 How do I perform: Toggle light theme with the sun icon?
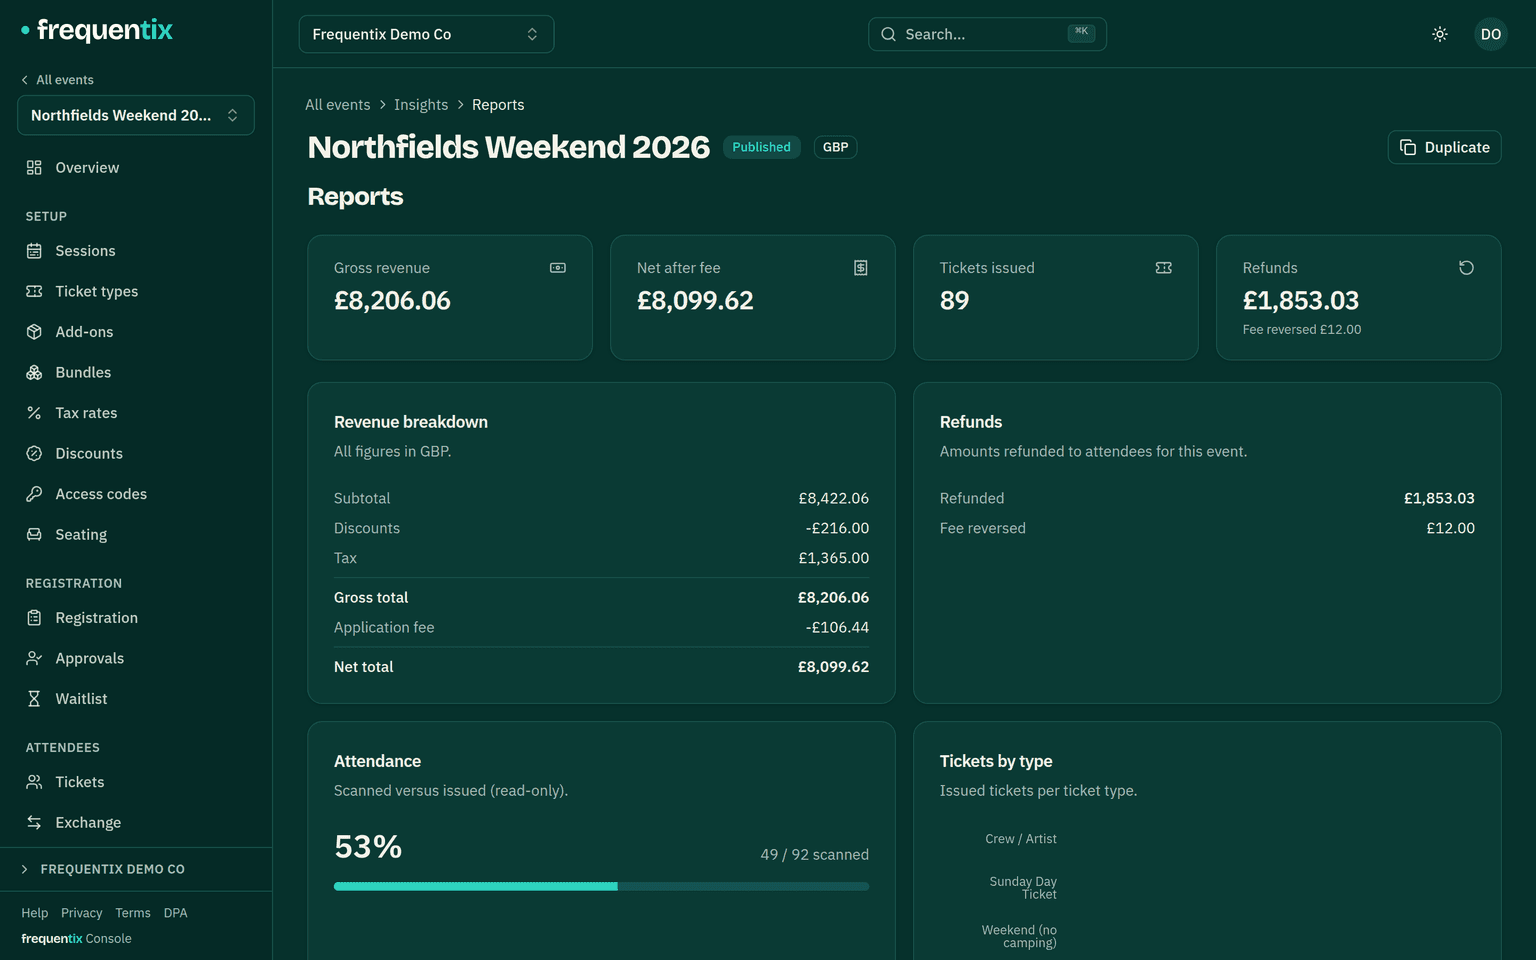(x=1440, y=34)
